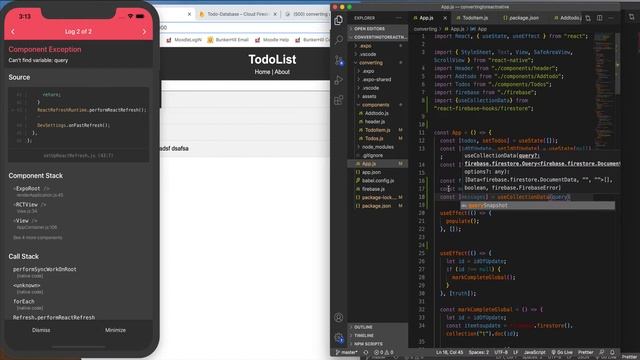The height and width of the screenshot is (360, 640).
Task: Expand the Open Editors section
Action: 378,29
